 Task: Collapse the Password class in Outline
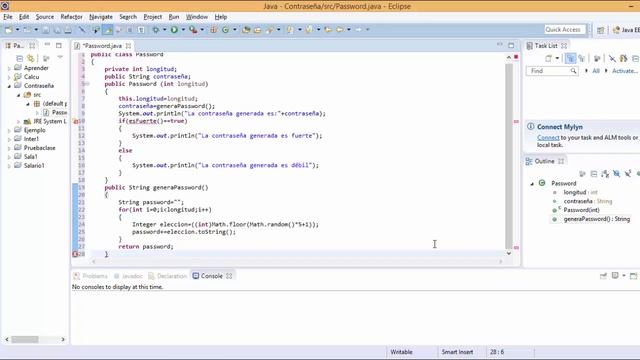pyautogui.click(x=532, y=184)
